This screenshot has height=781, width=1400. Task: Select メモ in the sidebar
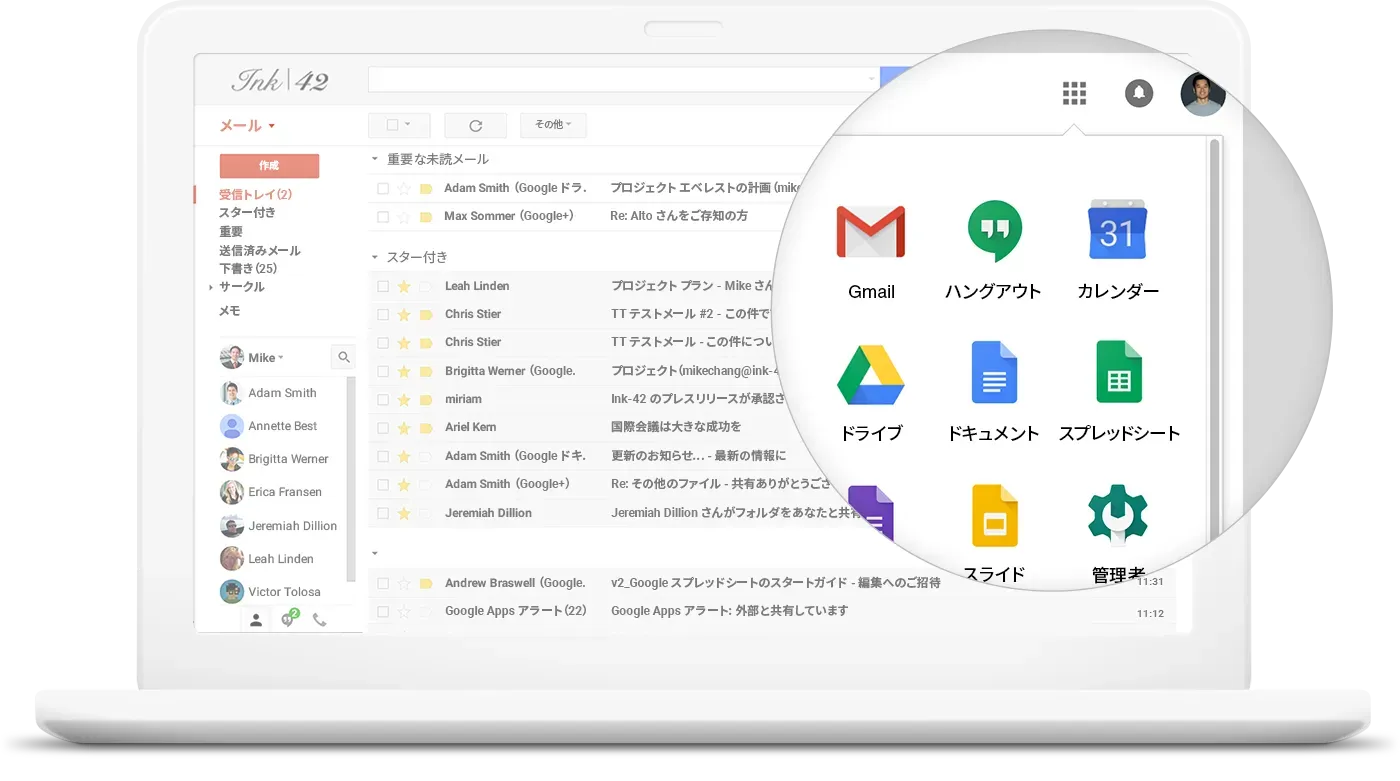[230, 311]
